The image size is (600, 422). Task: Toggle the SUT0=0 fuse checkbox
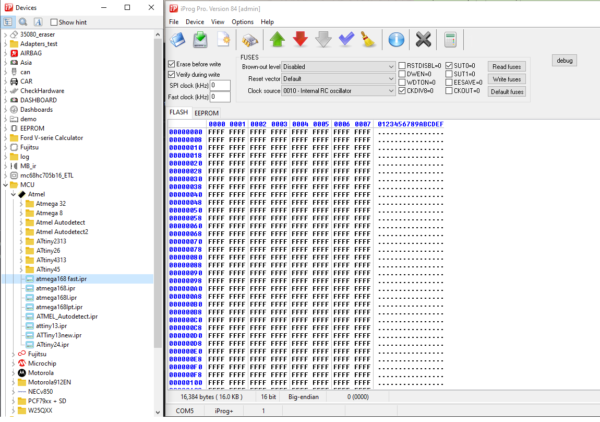coord(449,66)
